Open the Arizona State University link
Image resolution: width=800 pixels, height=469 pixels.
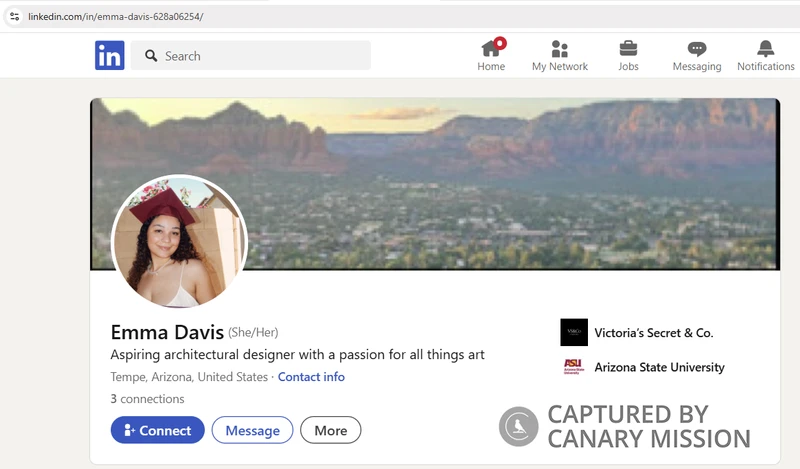(659, 367)
